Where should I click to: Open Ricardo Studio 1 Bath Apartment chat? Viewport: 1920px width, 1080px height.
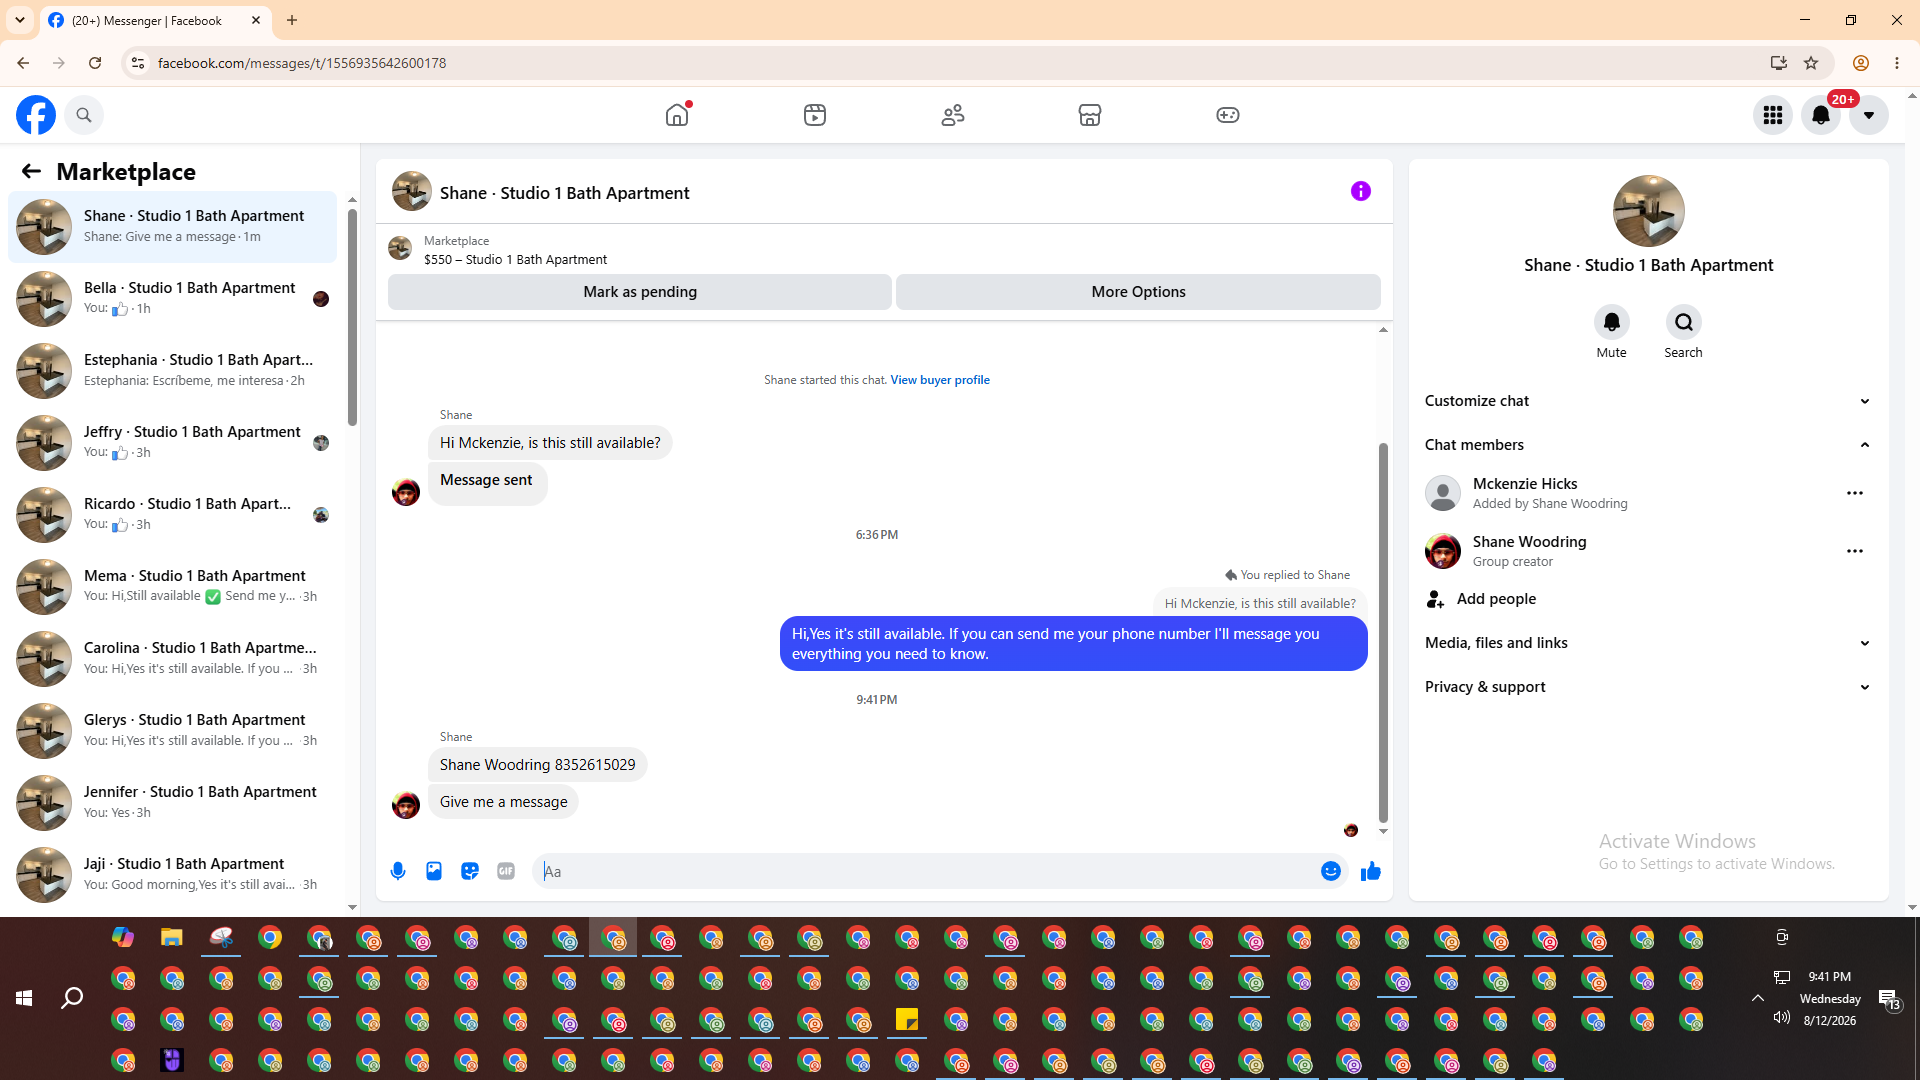coord(172,514)
